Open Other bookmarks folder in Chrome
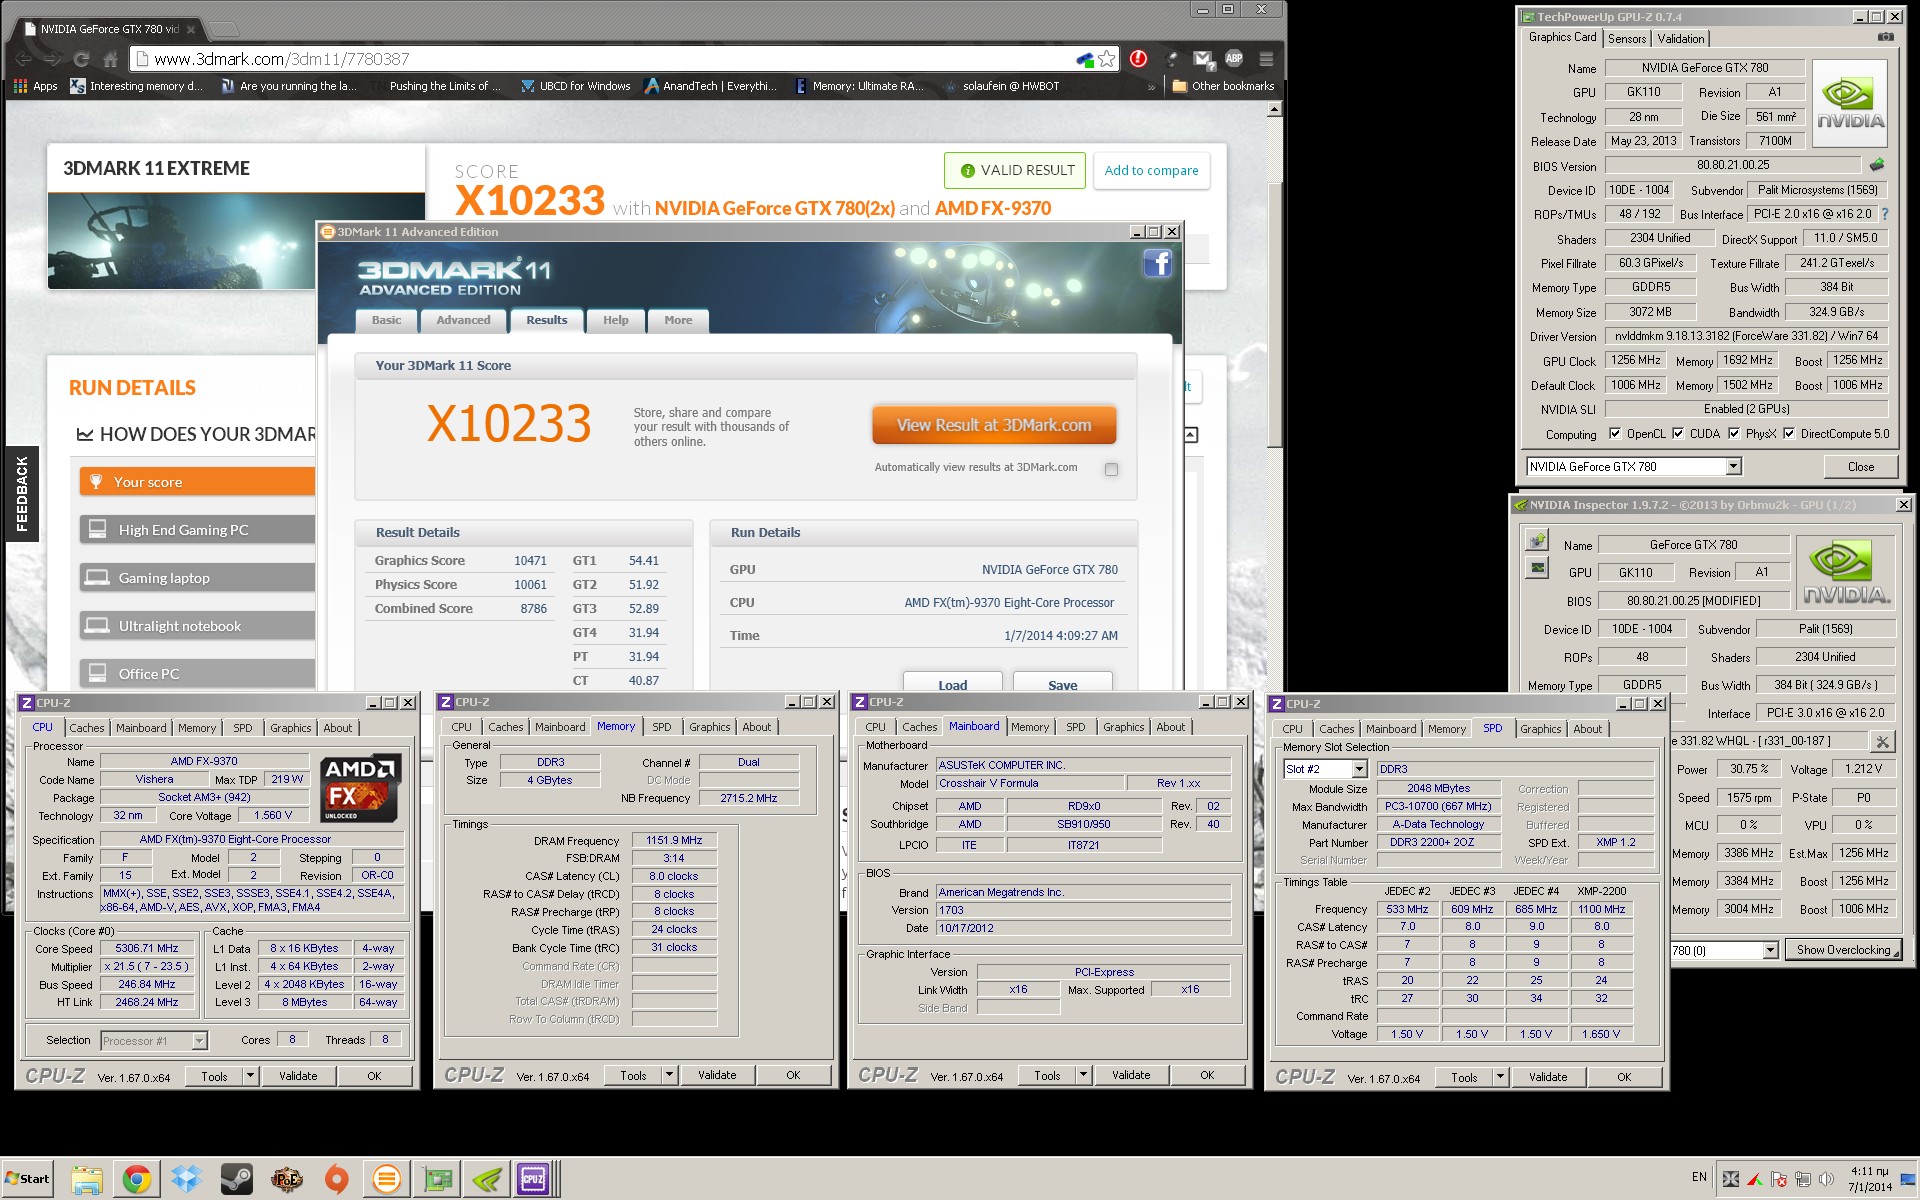1920x1200 pixels. pyautogui.click(x=1223, y=86)
